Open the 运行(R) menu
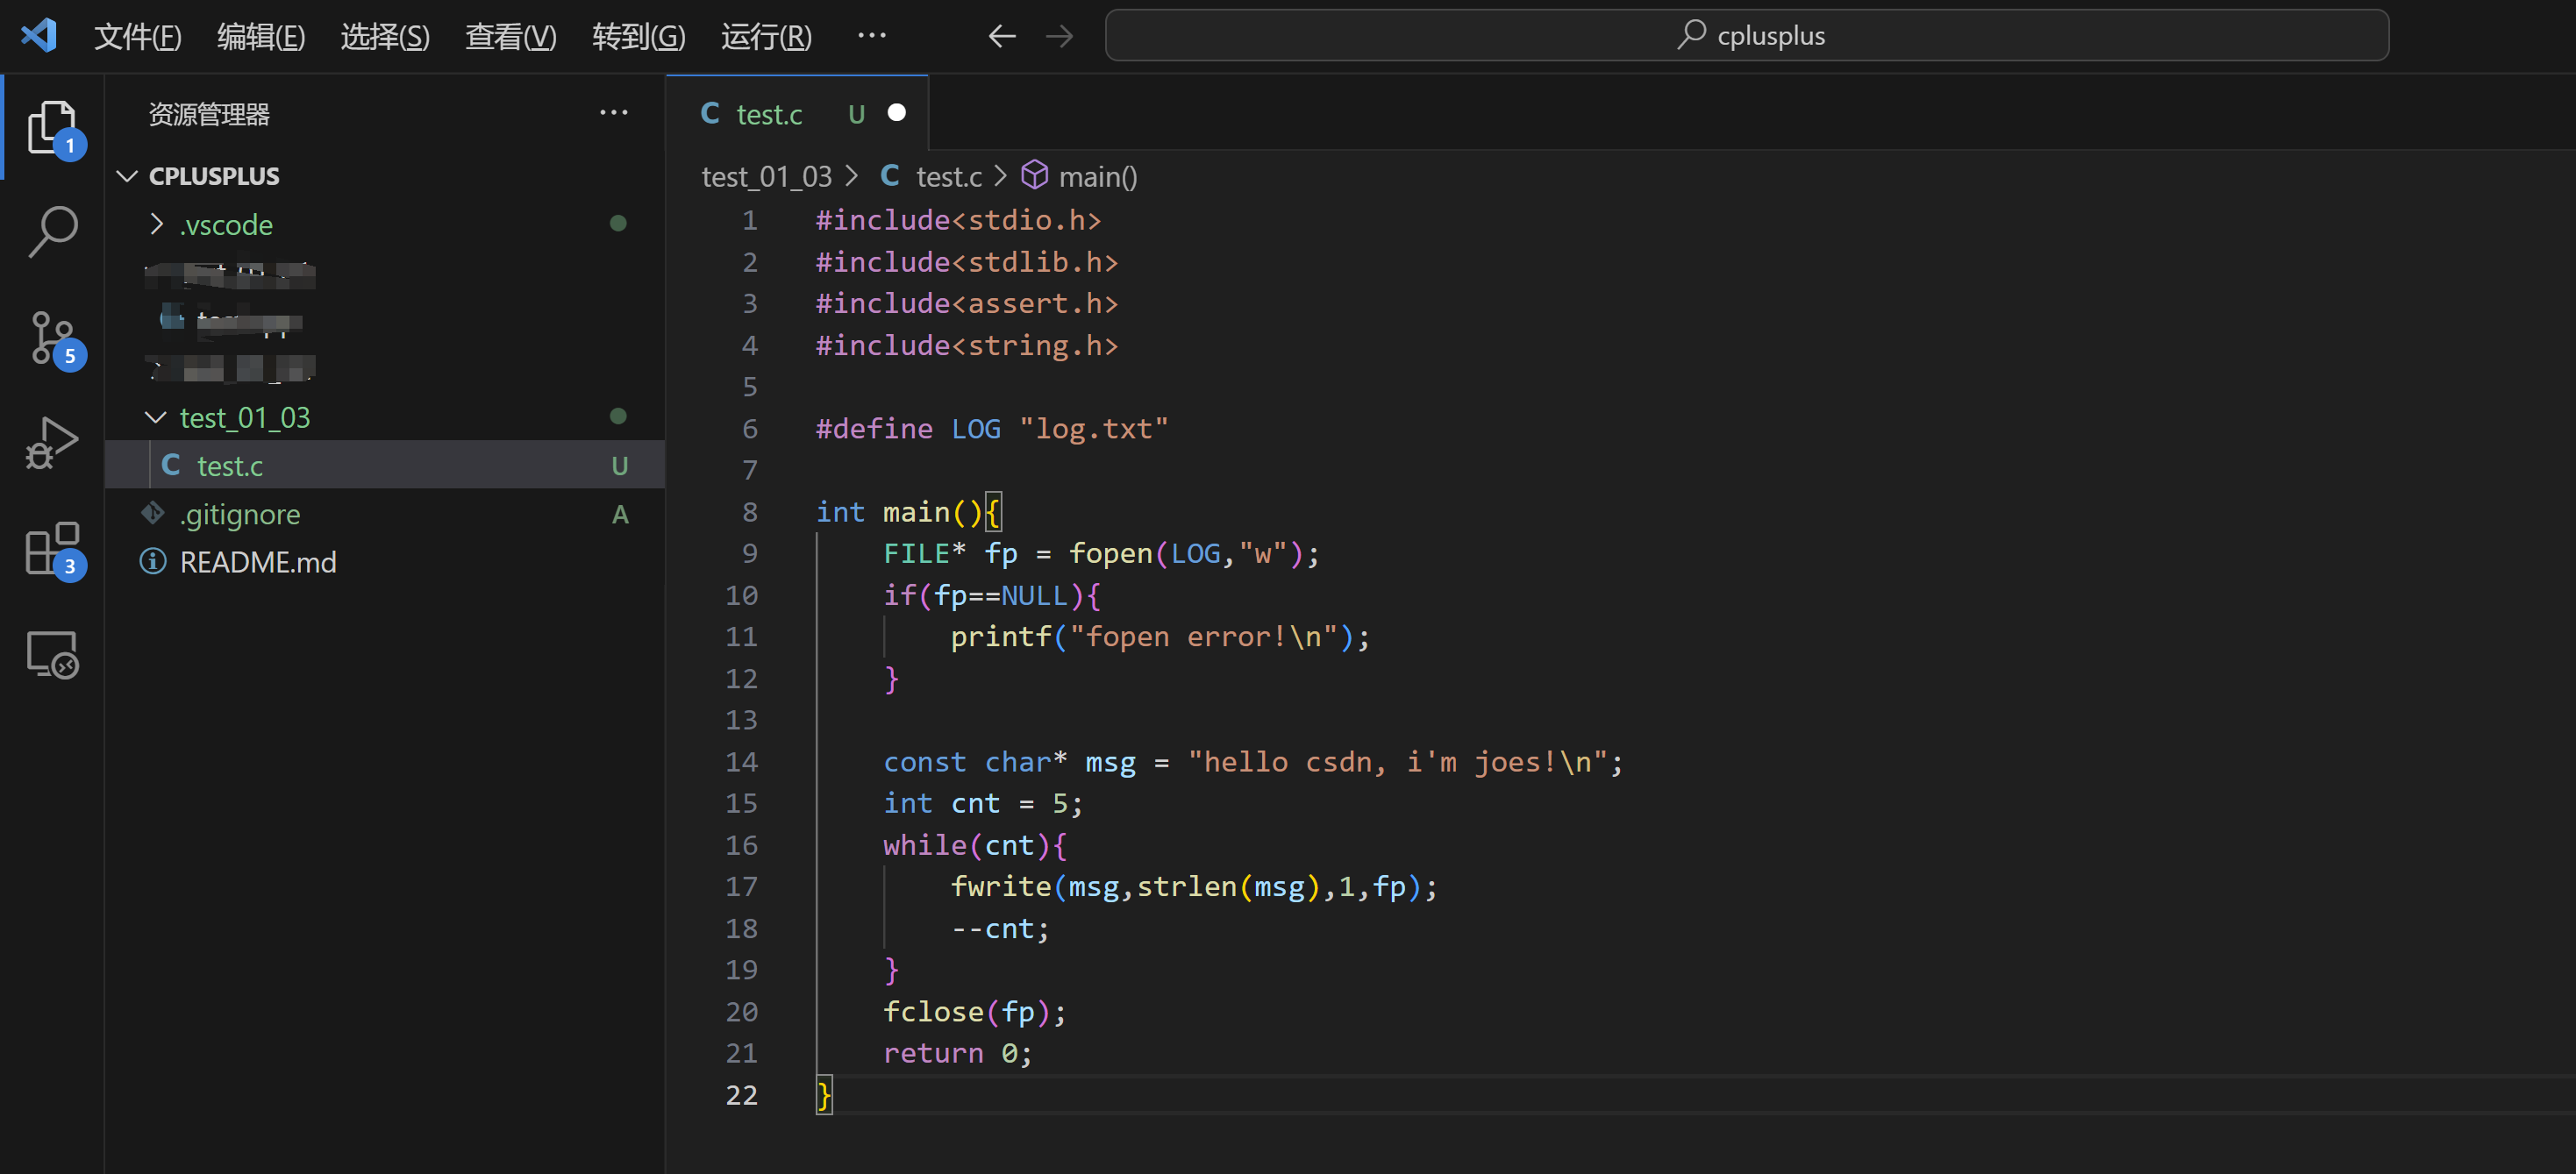The height and width of the screenshot is (1174, 2576). pos(766,37)
